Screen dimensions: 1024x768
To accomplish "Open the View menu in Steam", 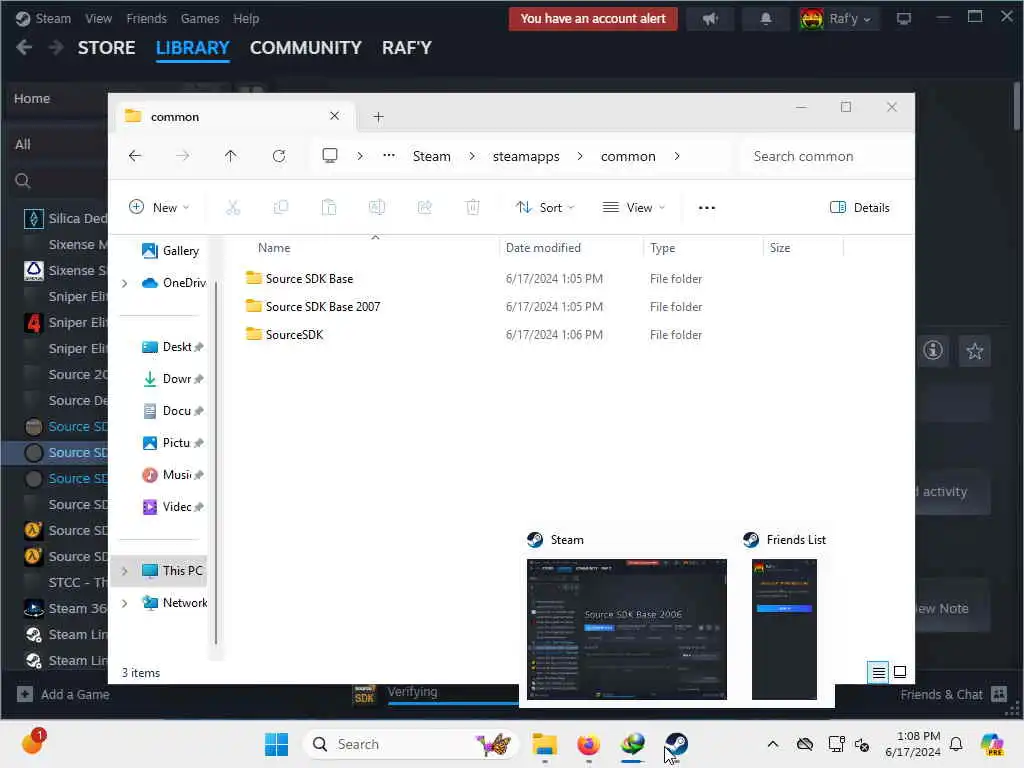I will click(98, 19).
